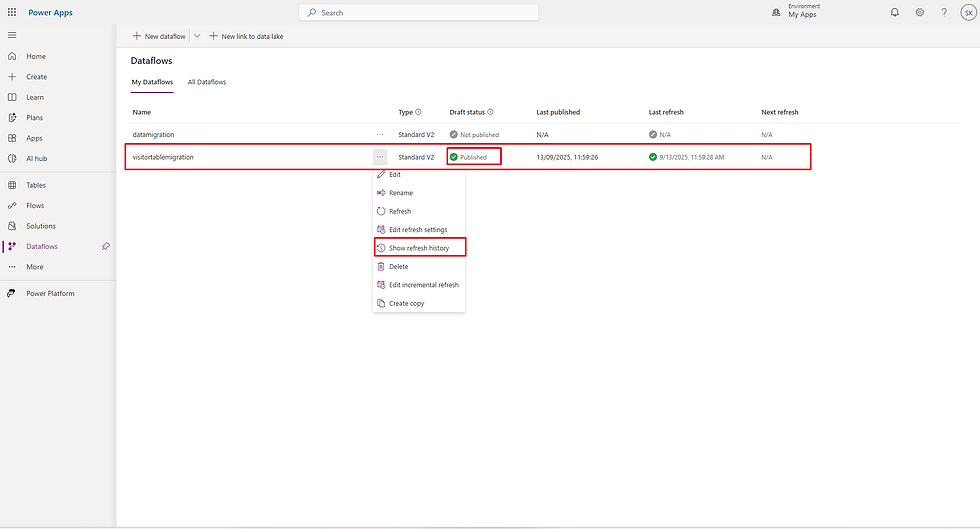The height and width of the screenshot is (529, 980).
Task: Choose Delete from context menu
Action: [419, 266]
